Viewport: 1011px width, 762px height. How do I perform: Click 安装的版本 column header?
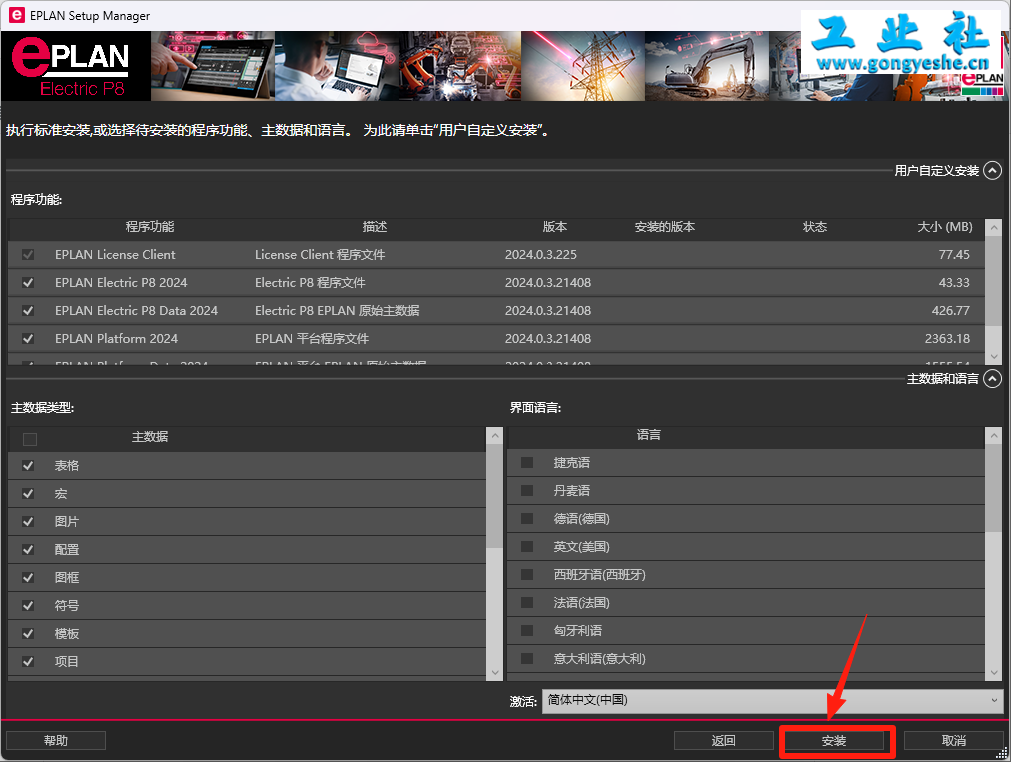pyautogui.click(x=665, y=227)
